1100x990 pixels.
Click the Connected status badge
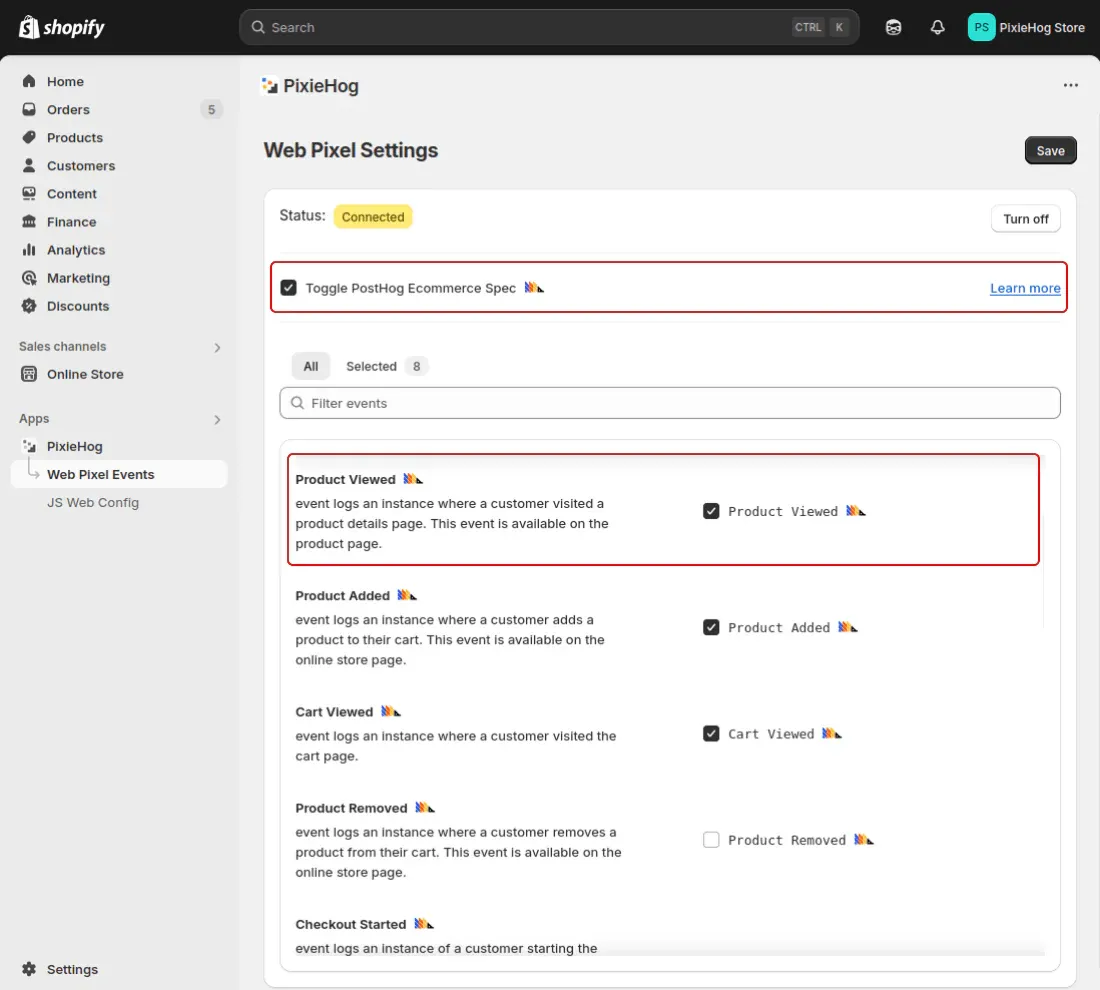coord(373,217)
